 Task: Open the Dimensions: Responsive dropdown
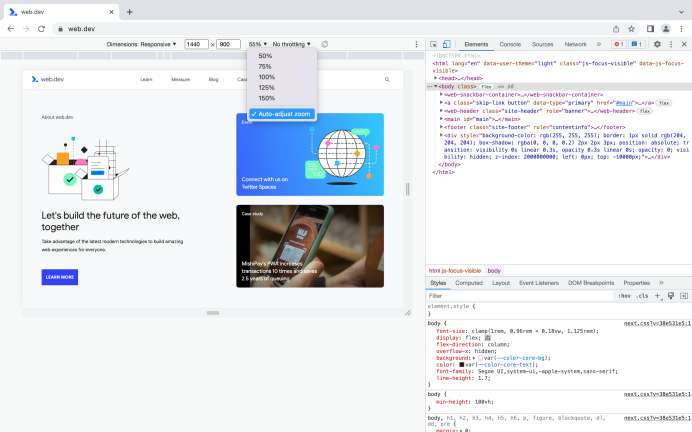pos(141,44)
